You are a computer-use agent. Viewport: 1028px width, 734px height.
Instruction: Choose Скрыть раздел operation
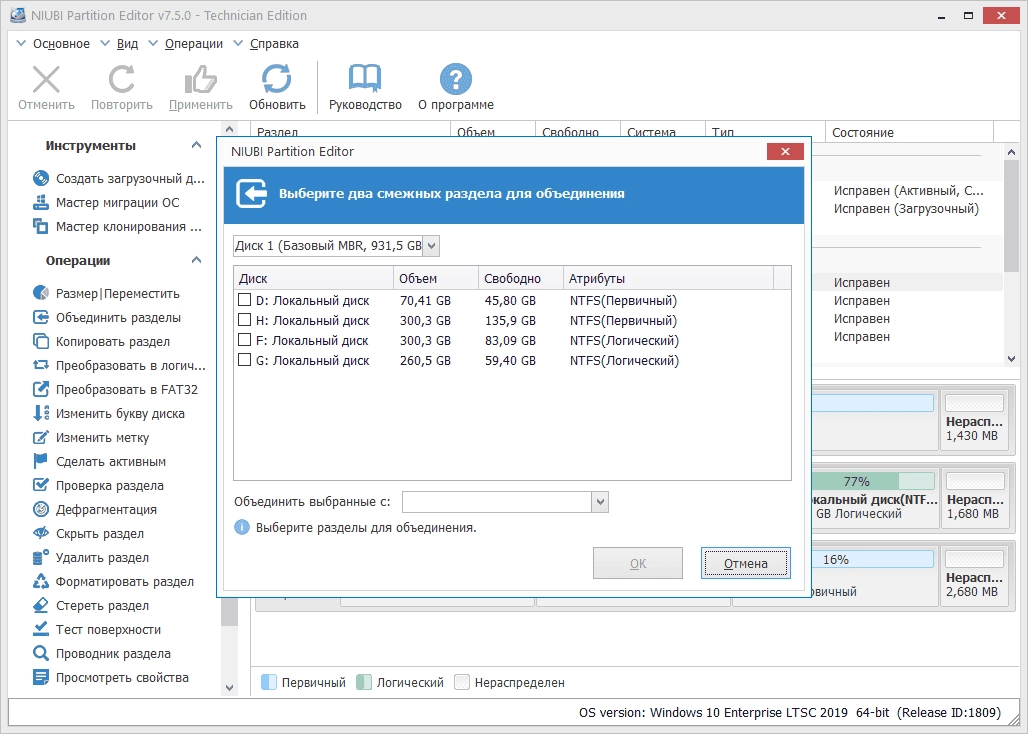tap(89, 533)
